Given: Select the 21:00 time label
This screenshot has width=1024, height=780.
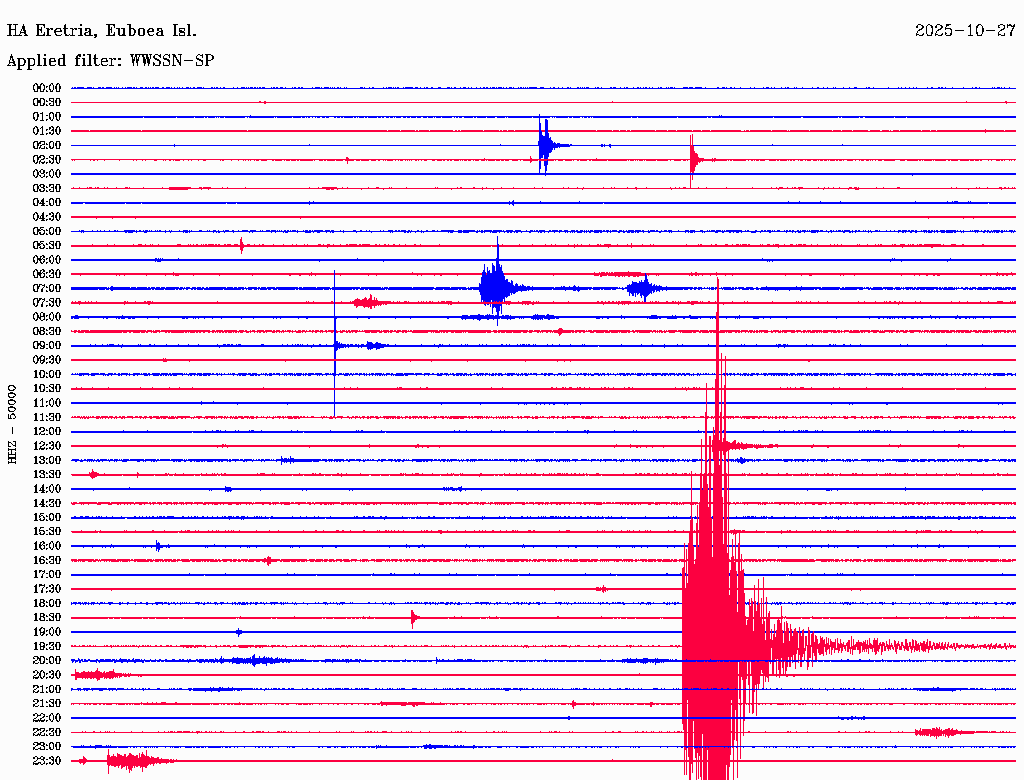Looking at the screenshot, I should [47, 689].
